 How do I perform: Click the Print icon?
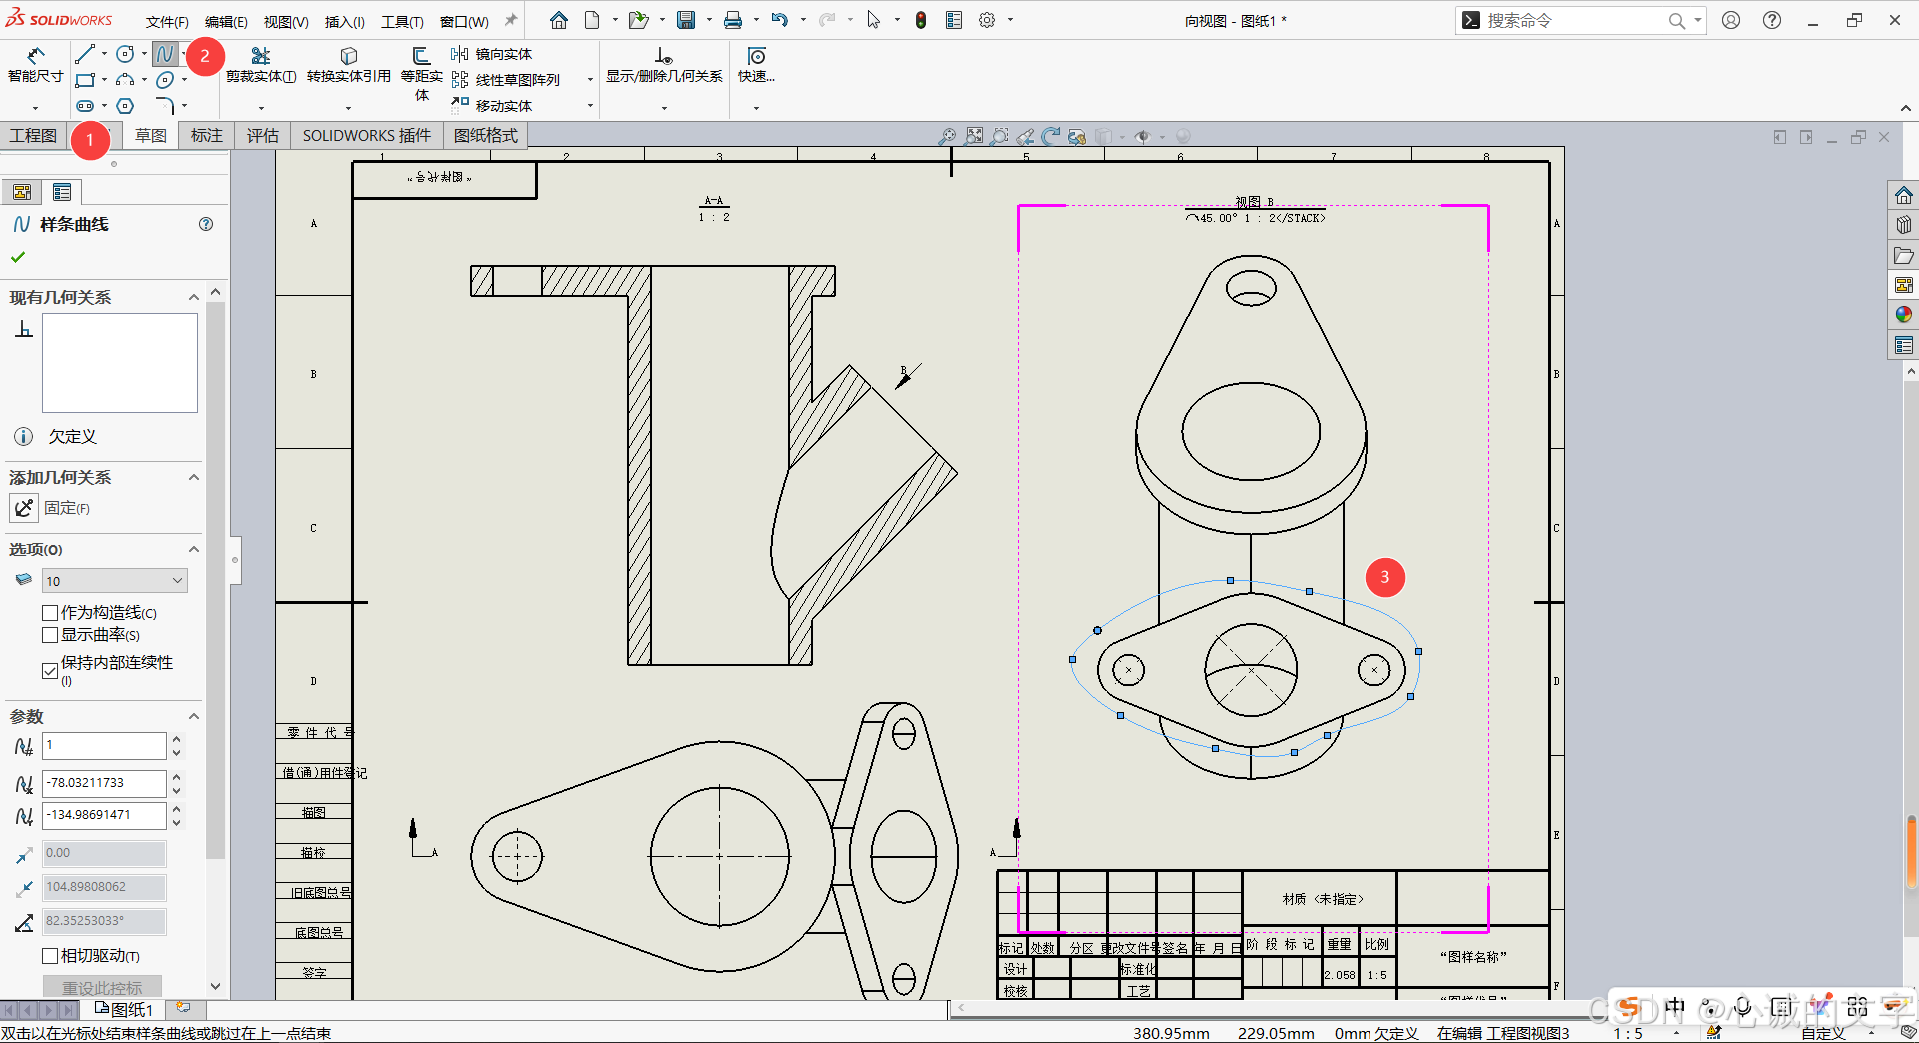pos(733,20)
